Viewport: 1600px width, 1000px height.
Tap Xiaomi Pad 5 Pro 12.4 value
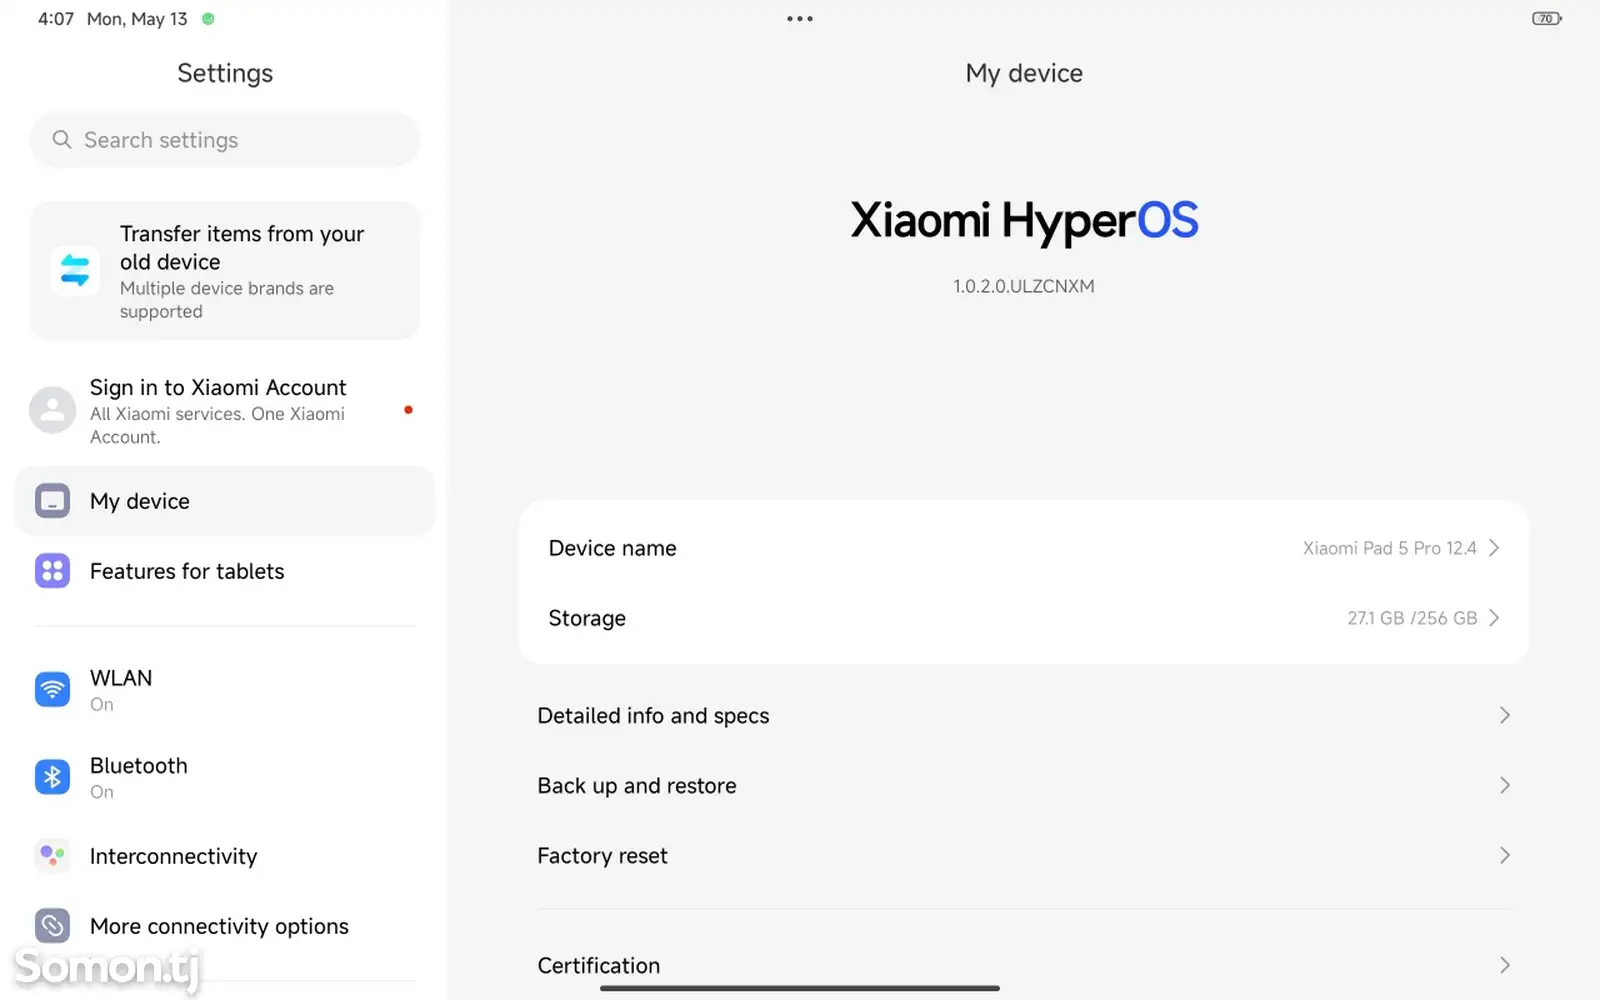click(x=1389, y=548)
